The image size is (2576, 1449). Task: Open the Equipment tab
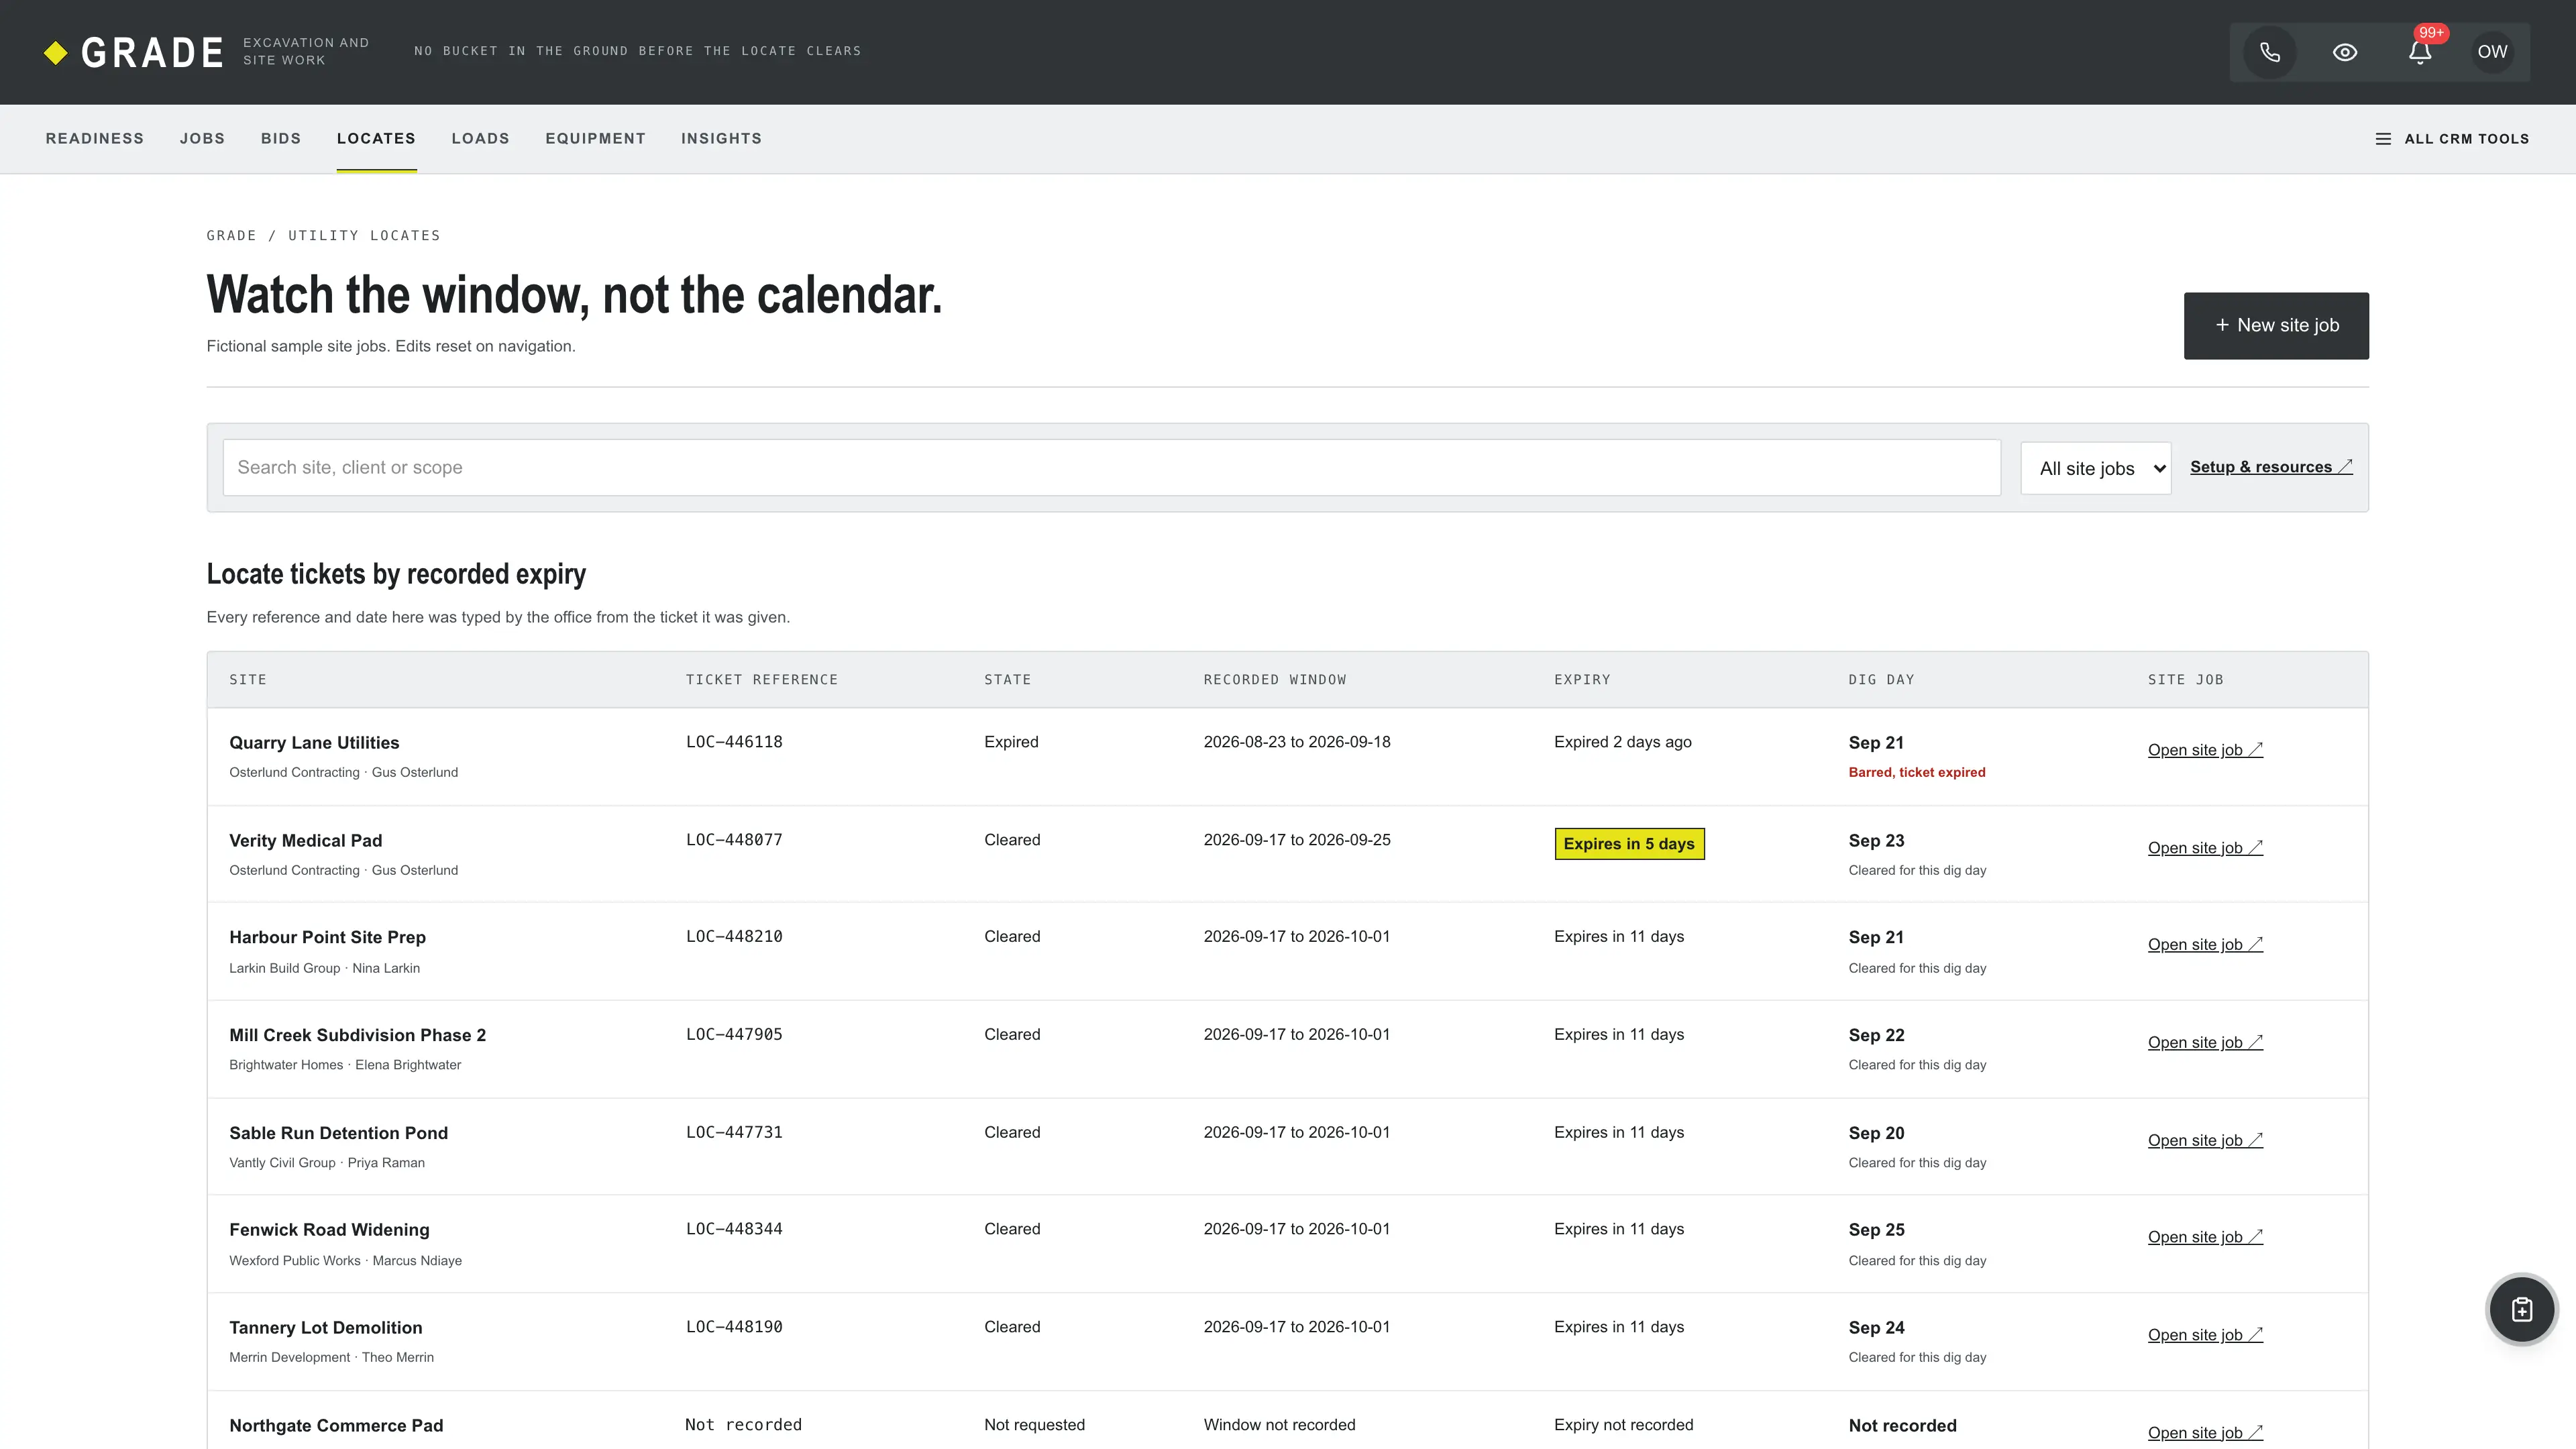pos(595,139)
